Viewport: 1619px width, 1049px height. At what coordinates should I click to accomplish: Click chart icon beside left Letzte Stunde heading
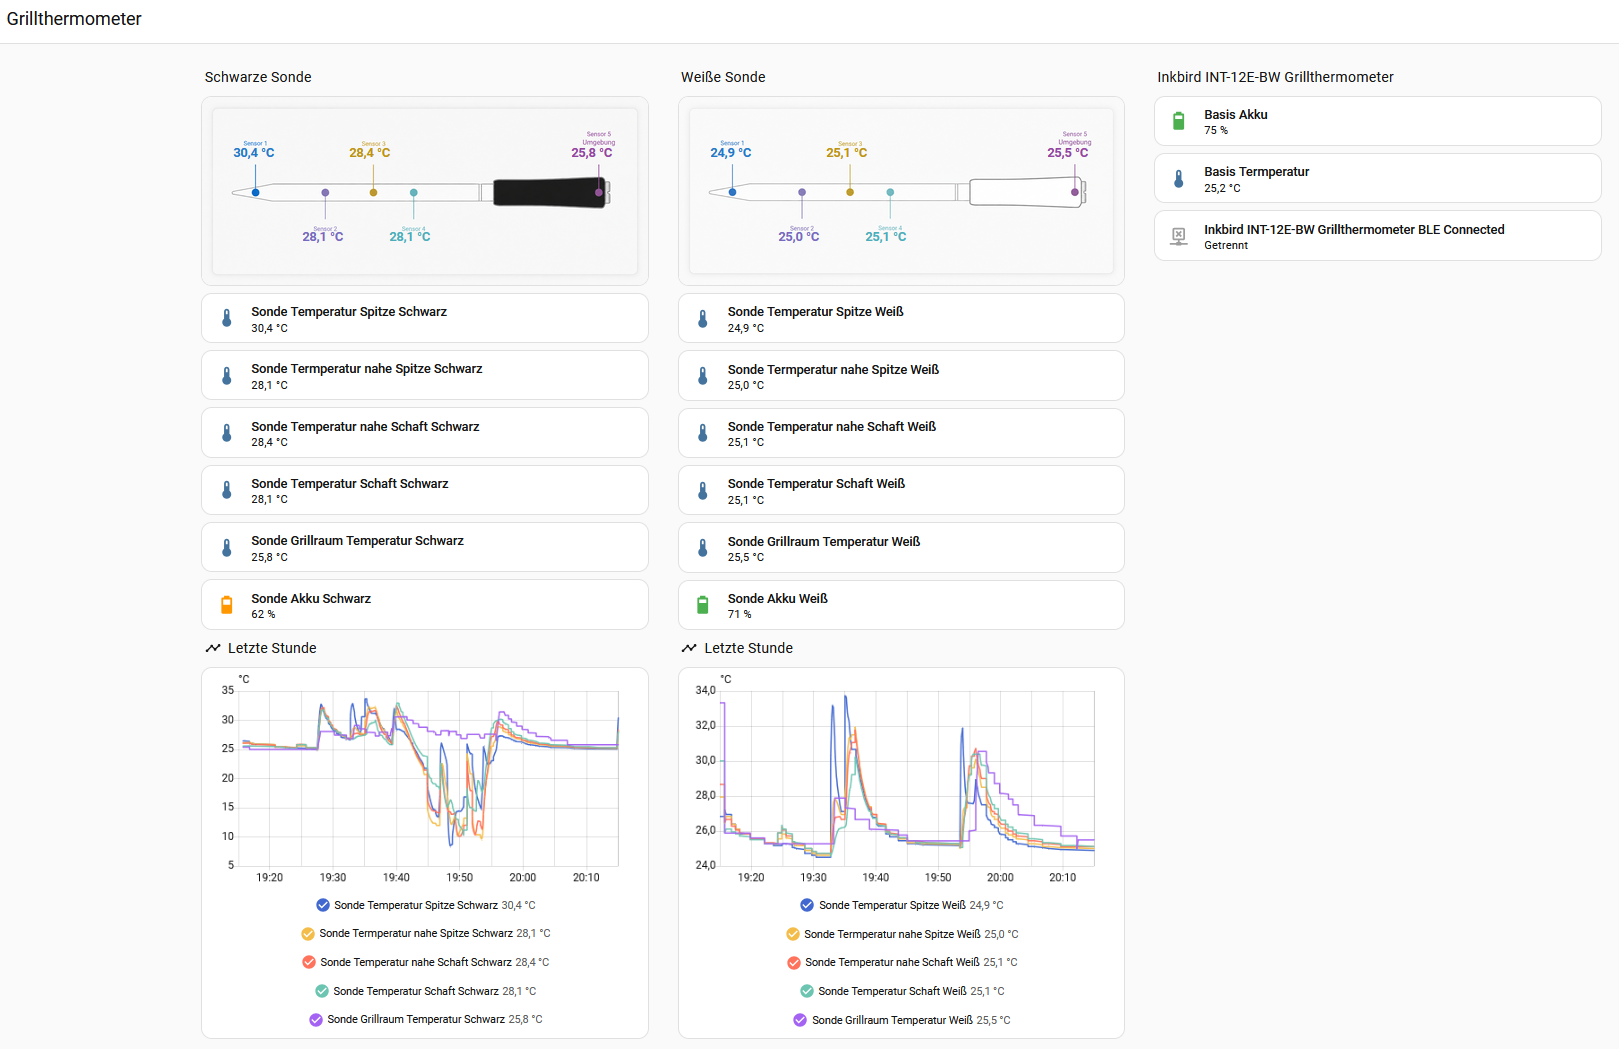(x=213, y=648)
